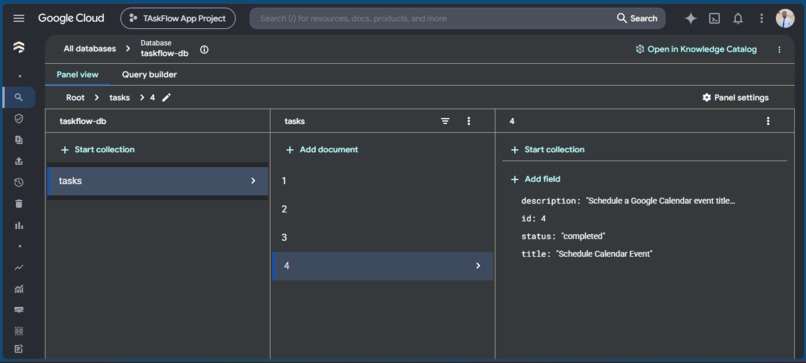The width and height of the screenshot is (806, 363).
Task: Navigate to tasks in the path breadcrumb
Action: pyautogui.click(x=119, y=97)
